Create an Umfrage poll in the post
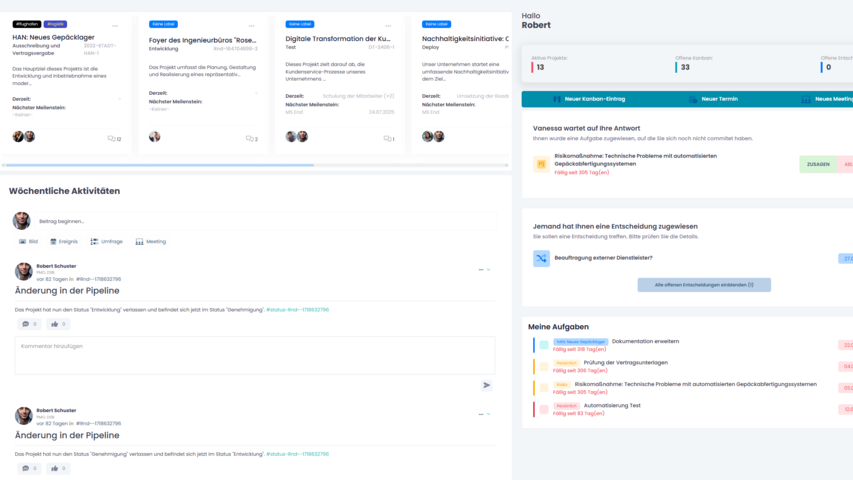Viewport: 853px width, 480px height. click(x=106, y=241)
